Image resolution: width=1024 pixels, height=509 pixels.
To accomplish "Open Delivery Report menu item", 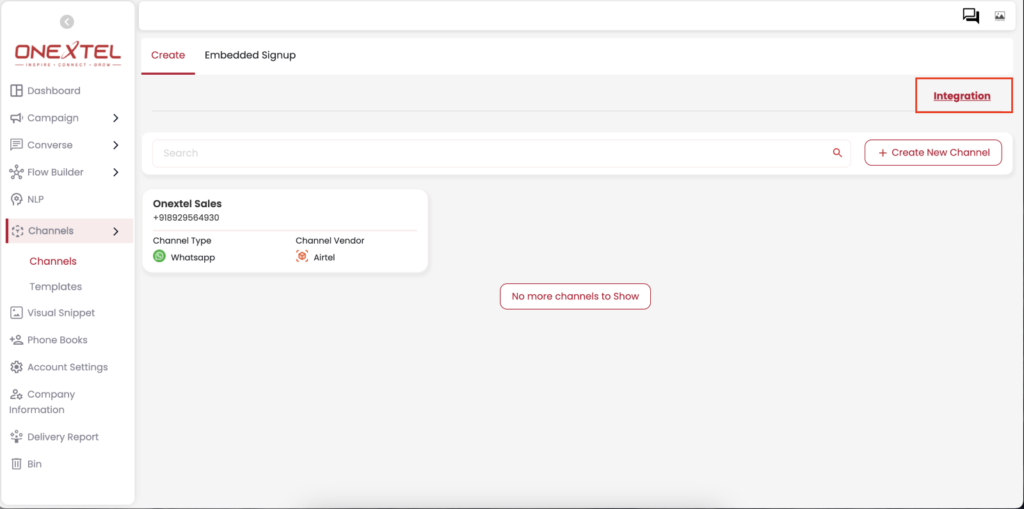I will [x=63, y=436].
